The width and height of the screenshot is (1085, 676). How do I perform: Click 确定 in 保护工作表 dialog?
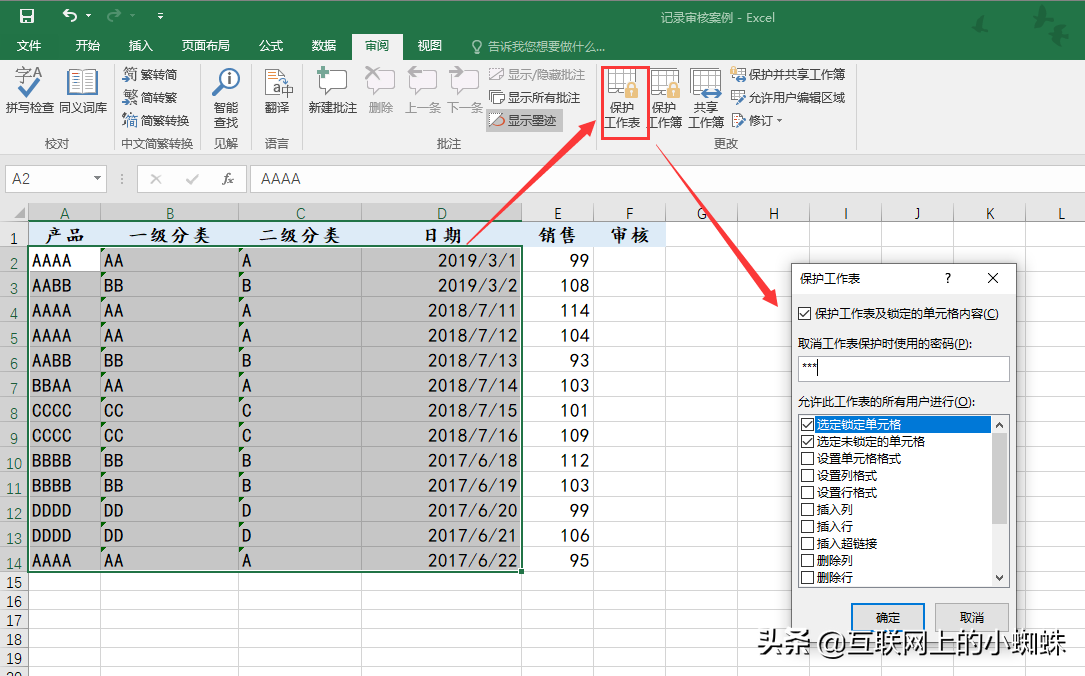tap(888, 617)
